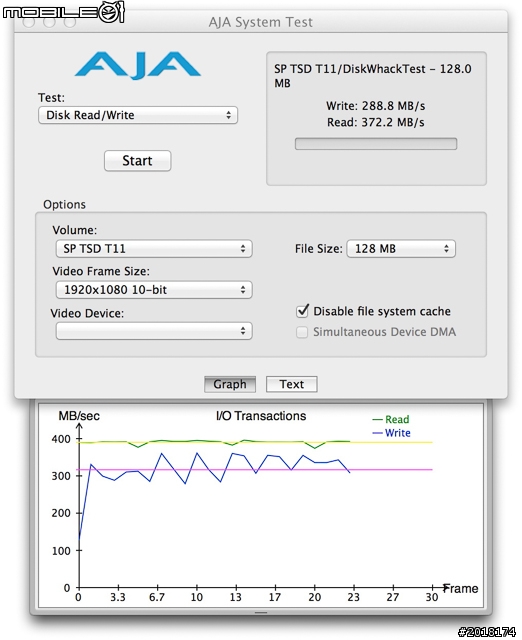The image size is (522, 640).
Task: Click the Simultaneous Device DMA checkbox
Action: 302,332
